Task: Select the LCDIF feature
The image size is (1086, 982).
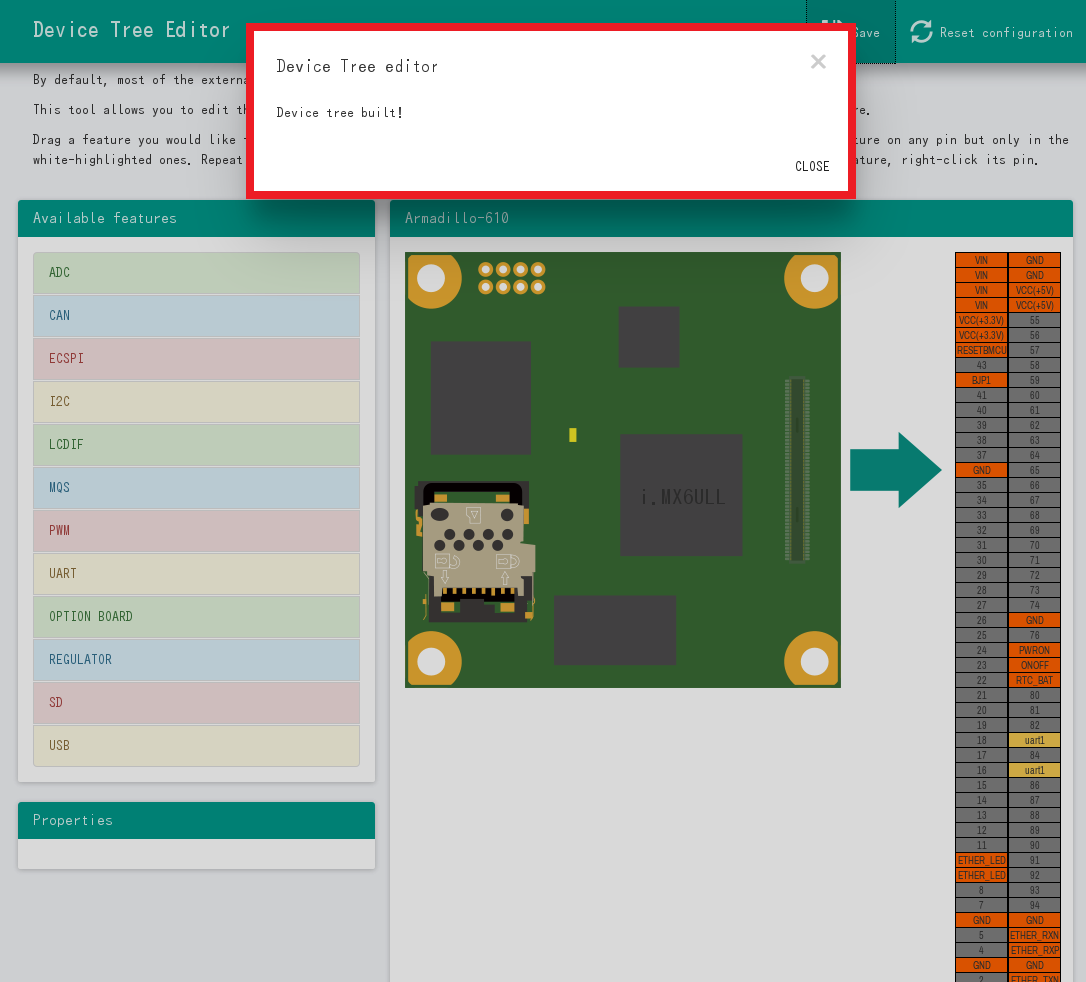Action: click(196, 445)
